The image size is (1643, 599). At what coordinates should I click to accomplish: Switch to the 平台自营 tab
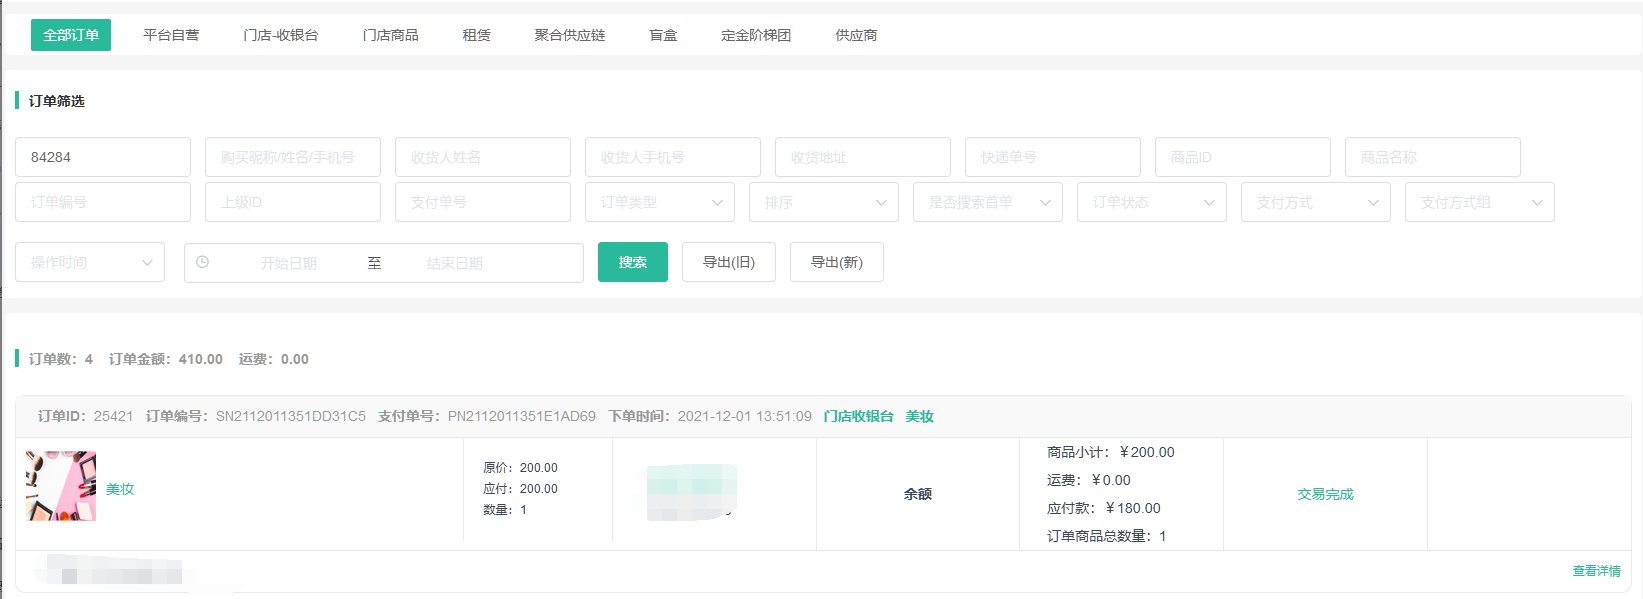click(171, 35)
